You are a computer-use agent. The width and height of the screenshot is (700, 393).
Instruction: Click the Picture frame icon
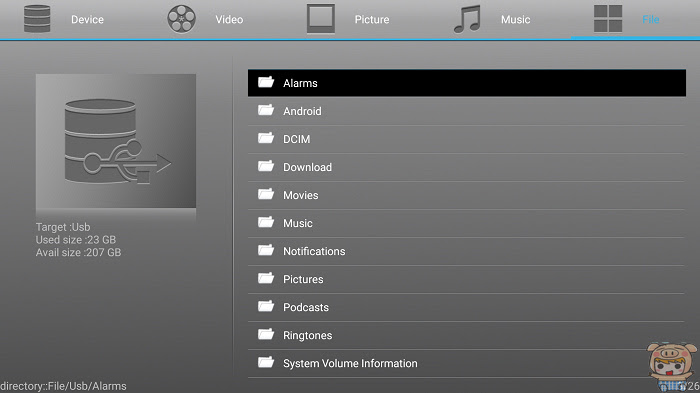pos(321,19)
